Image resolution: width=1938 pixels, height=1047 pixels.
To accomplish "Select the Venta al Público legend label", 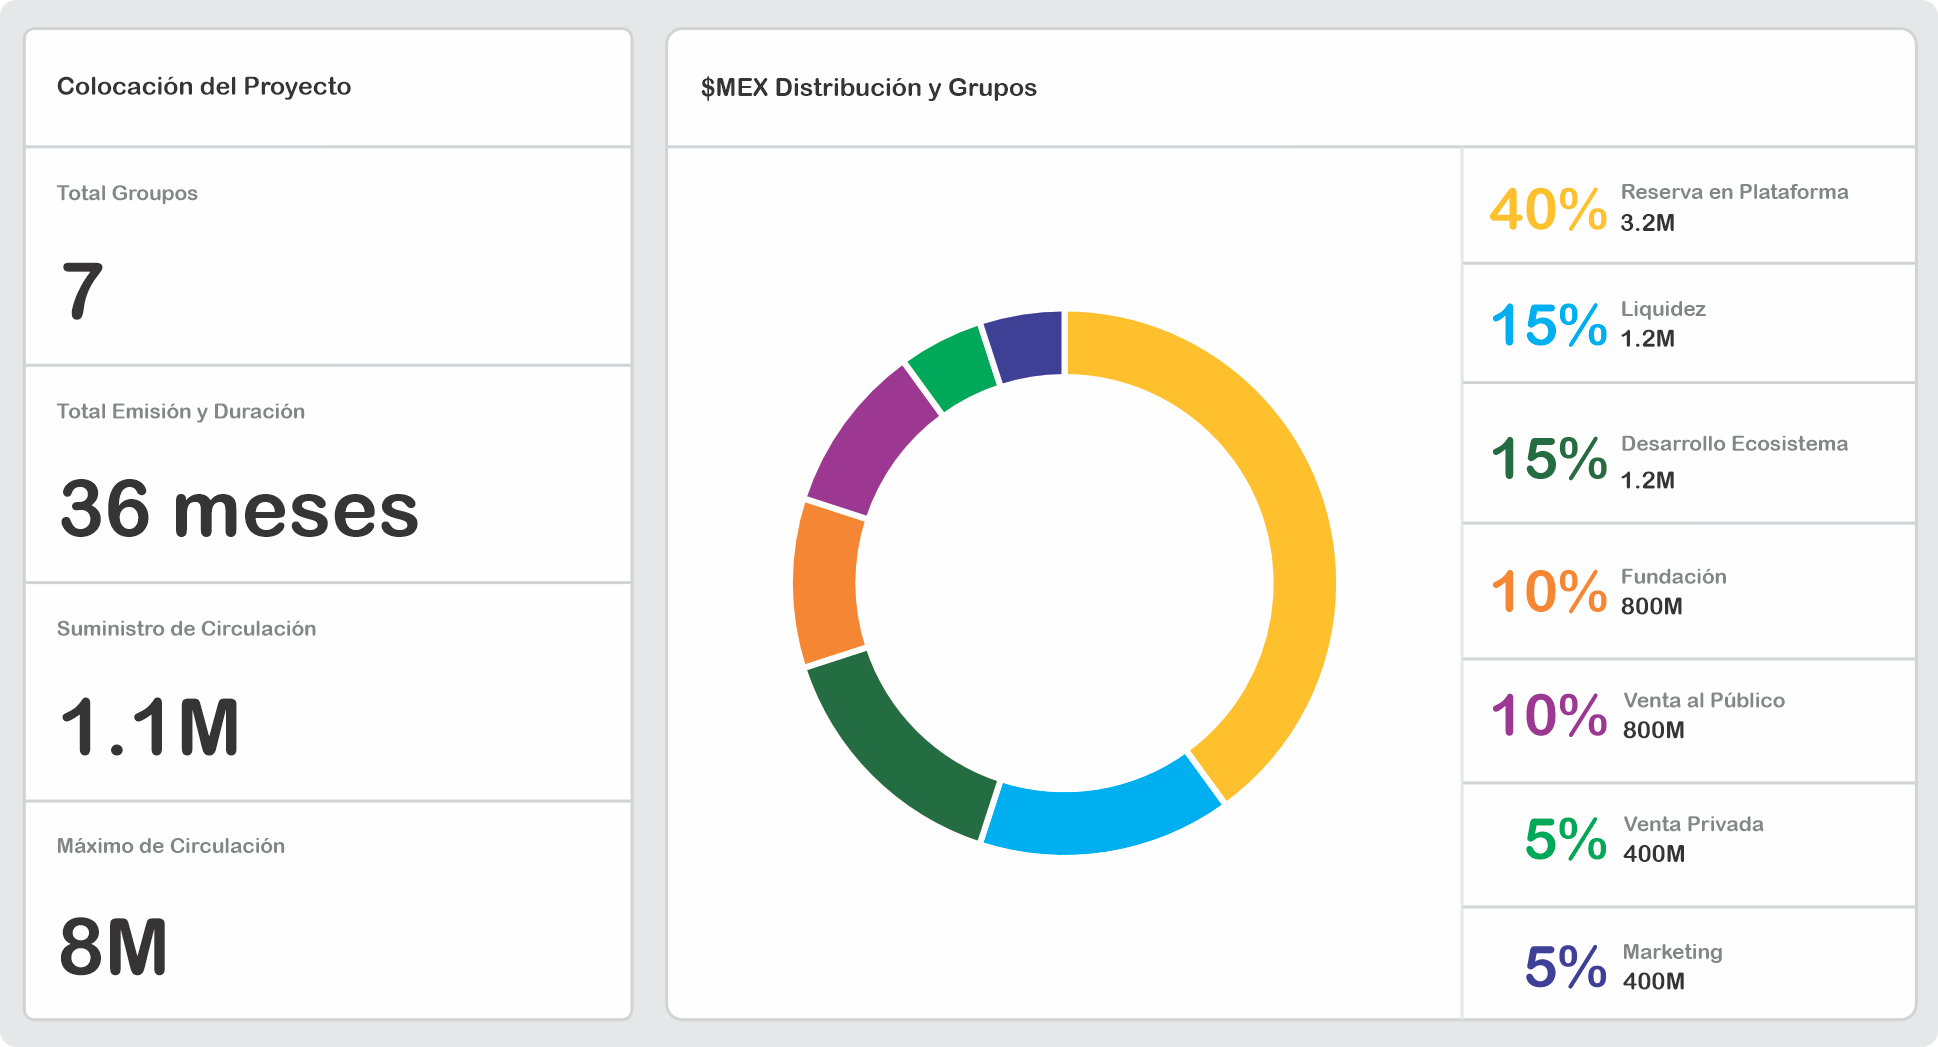I will click(x=1703, y=701).
